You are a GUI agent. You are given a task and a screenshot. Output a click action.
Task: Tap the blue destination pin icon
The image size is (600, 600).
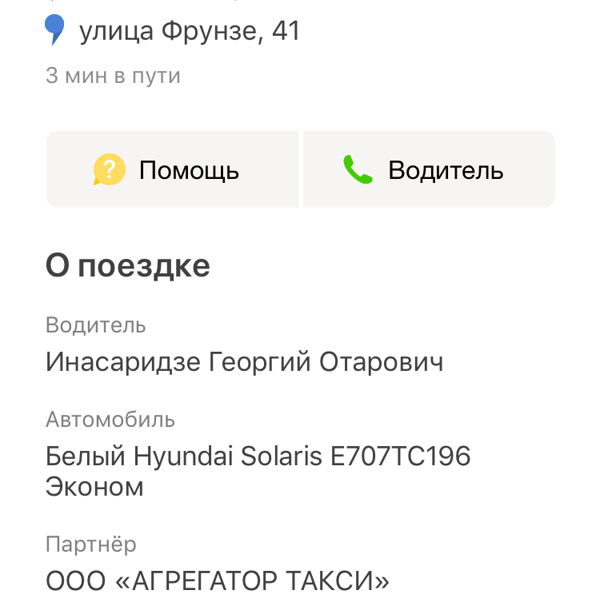[54, 29]
